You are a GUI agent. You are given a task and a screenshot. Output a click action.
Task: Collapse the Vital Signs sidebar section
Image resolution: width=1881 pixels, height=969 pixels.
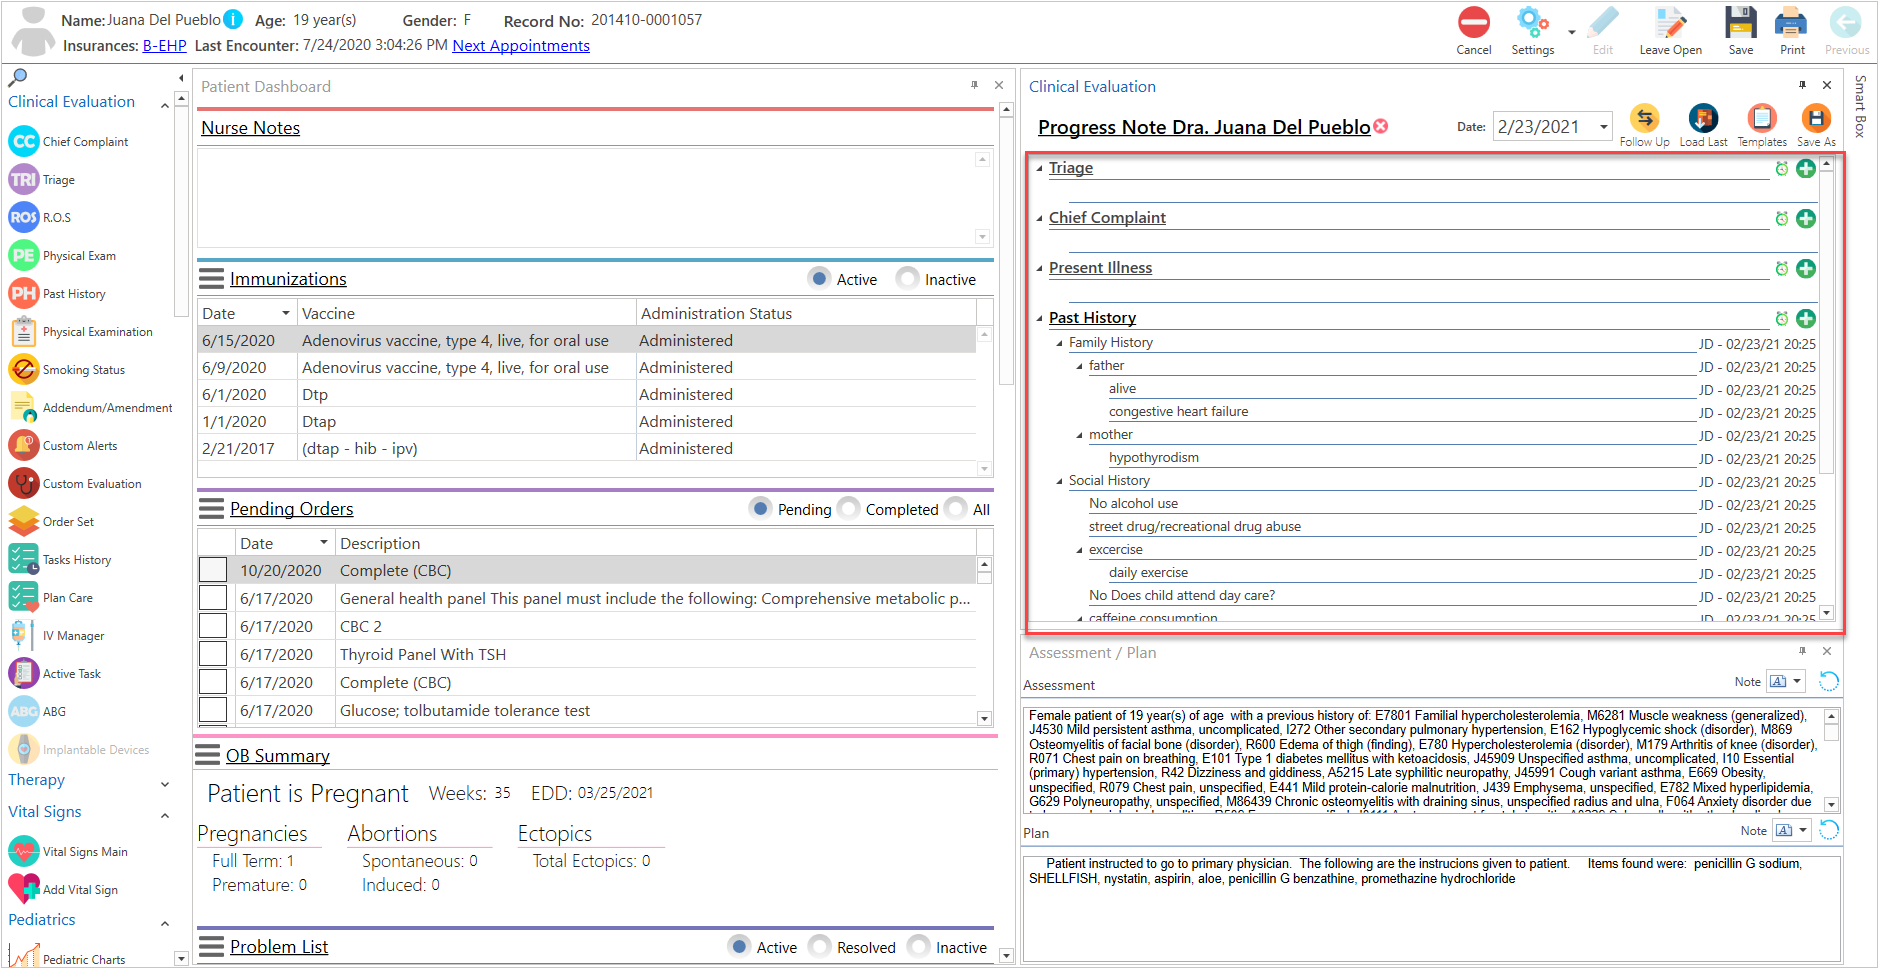point(164,814)
